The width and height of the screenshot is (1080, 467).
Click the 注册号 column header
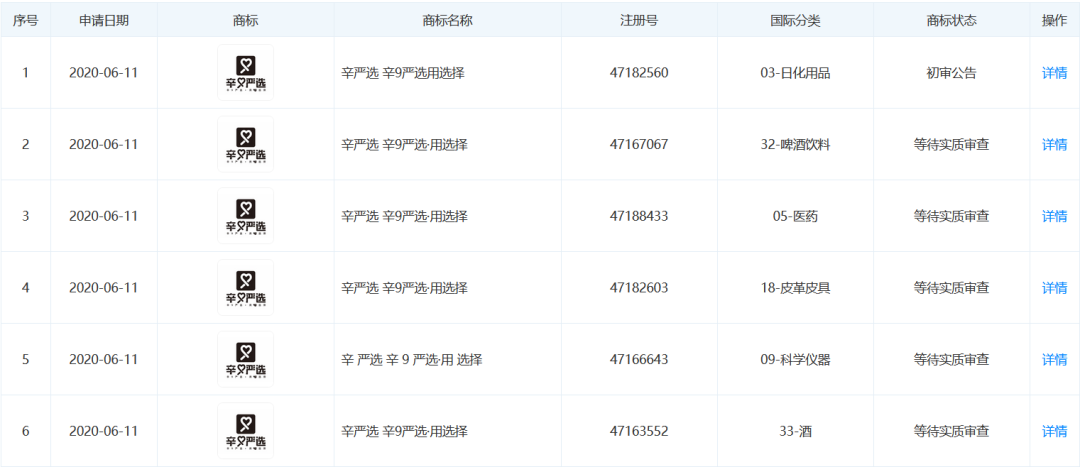[638, 20]
